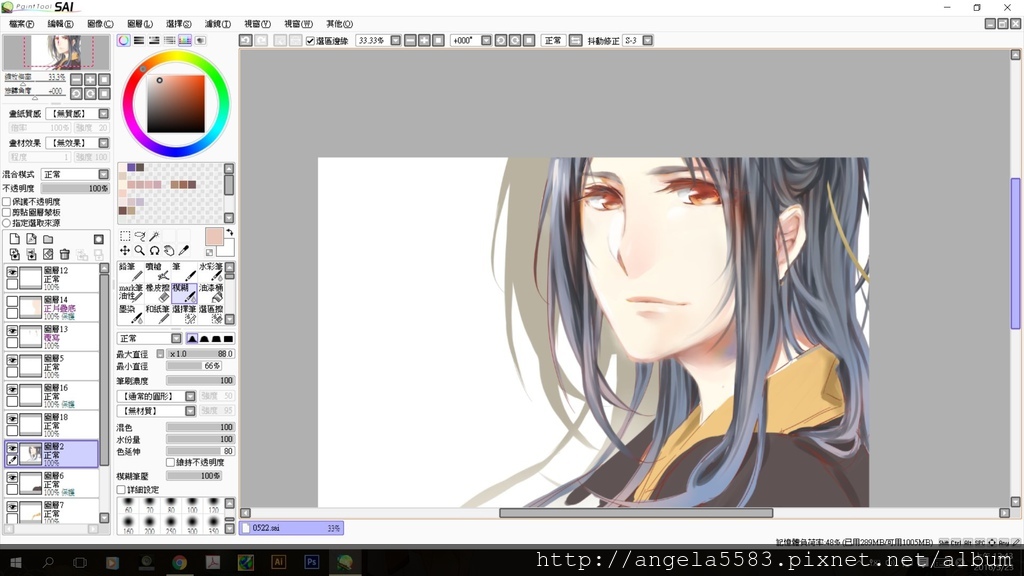Enable 剪貼圖層蒙板 checkbox
The height and width of the screenshot is (576, 1024).
[x=7, y=212]
